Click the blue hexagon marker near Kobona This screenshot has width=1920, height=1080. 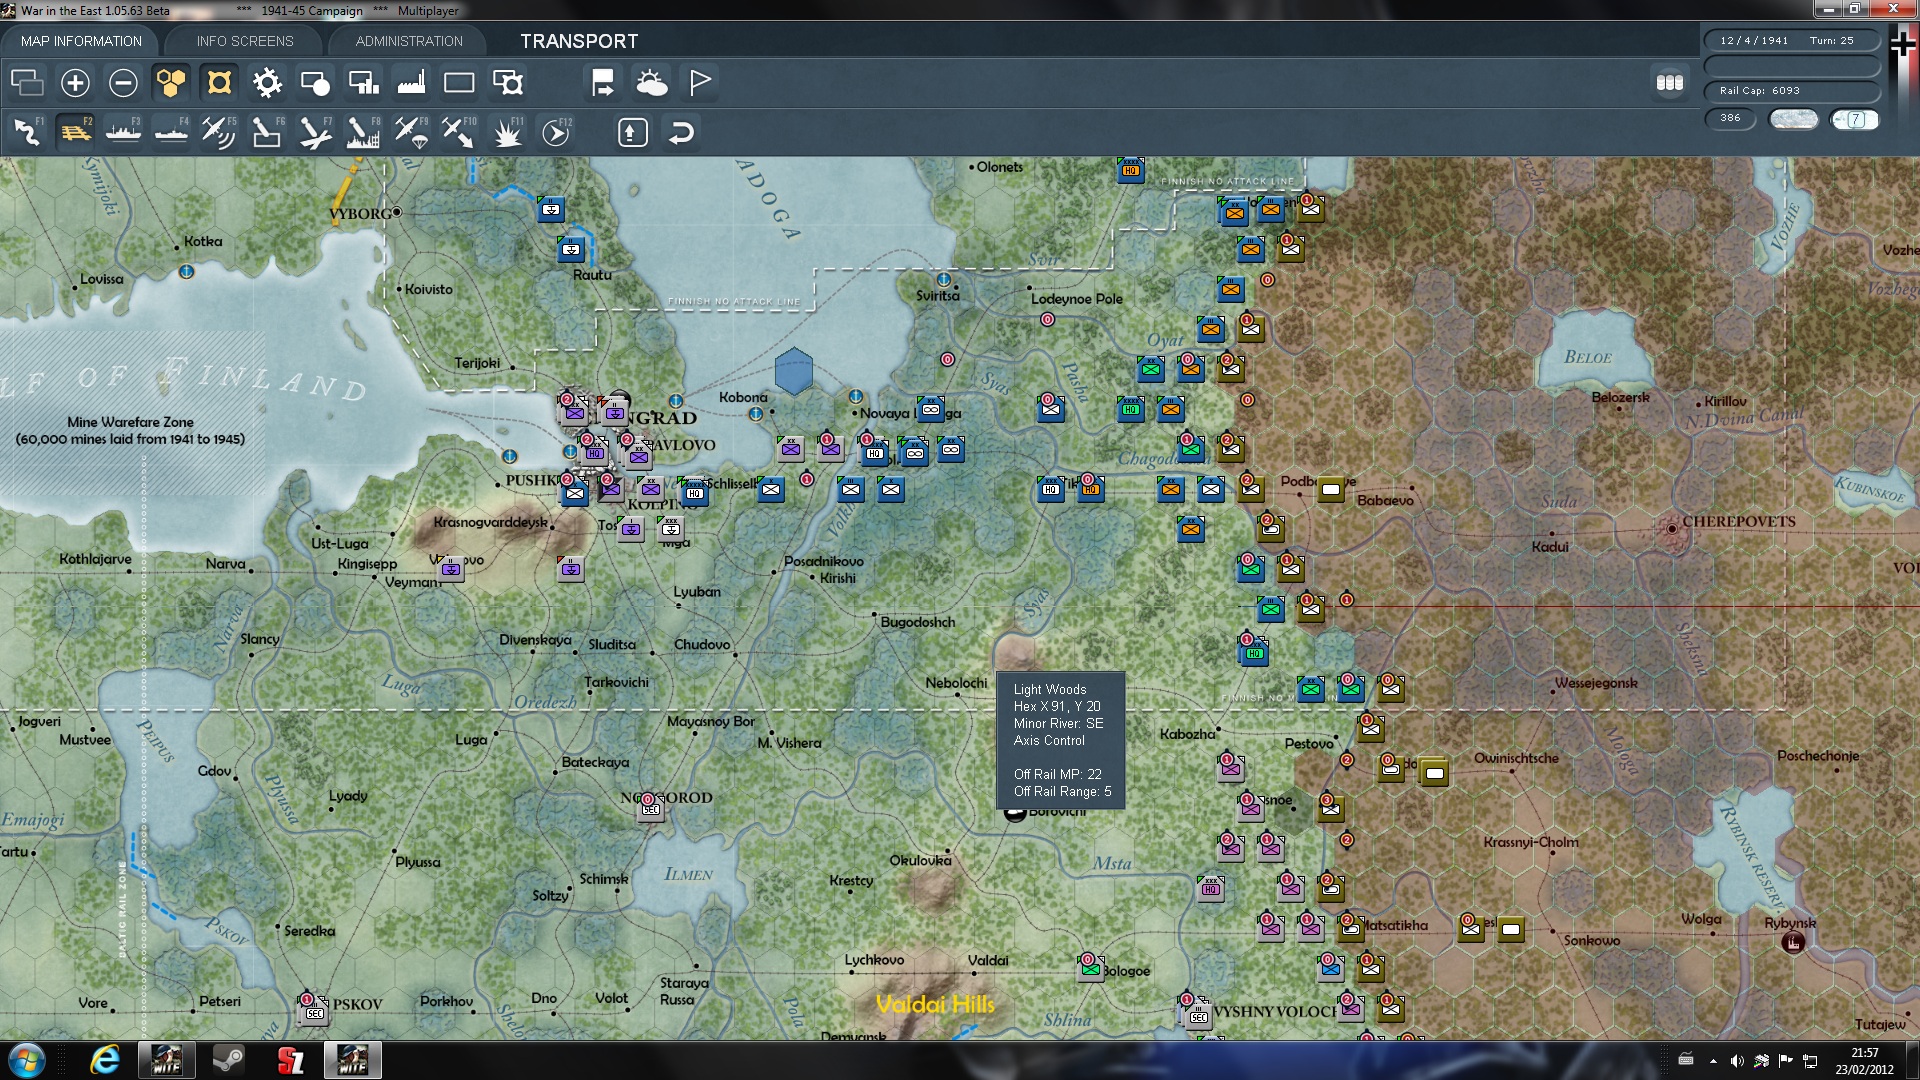[x=794, y=371]
